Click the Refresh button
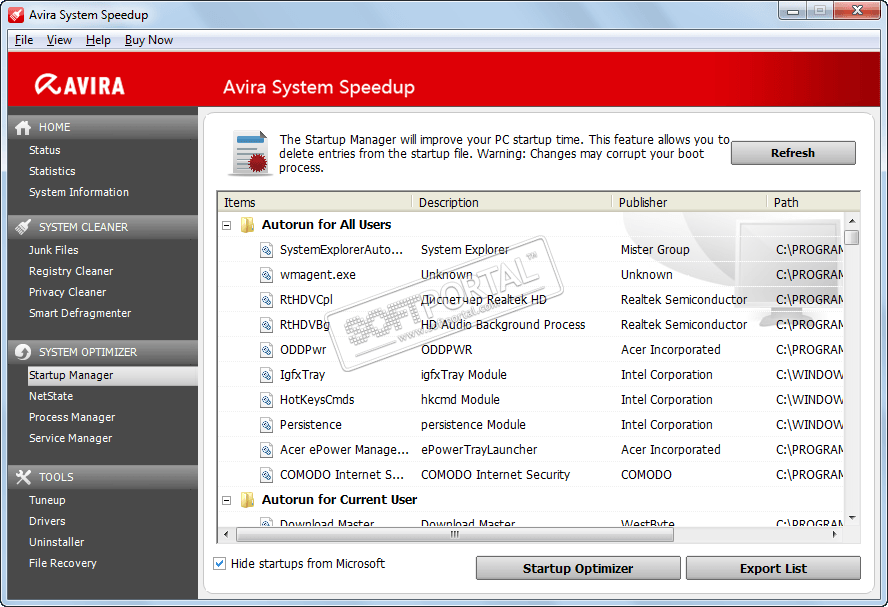This screenshot has height=607, width=888. (793, 153)
